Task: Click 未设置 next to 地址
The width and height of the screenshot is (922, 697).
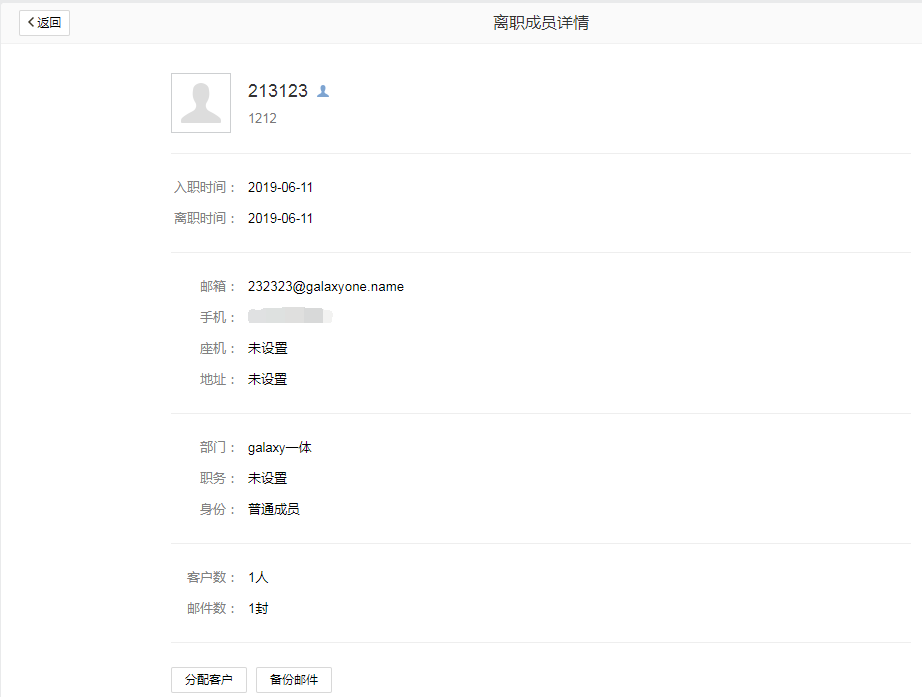Action: [x=266, y=379]
